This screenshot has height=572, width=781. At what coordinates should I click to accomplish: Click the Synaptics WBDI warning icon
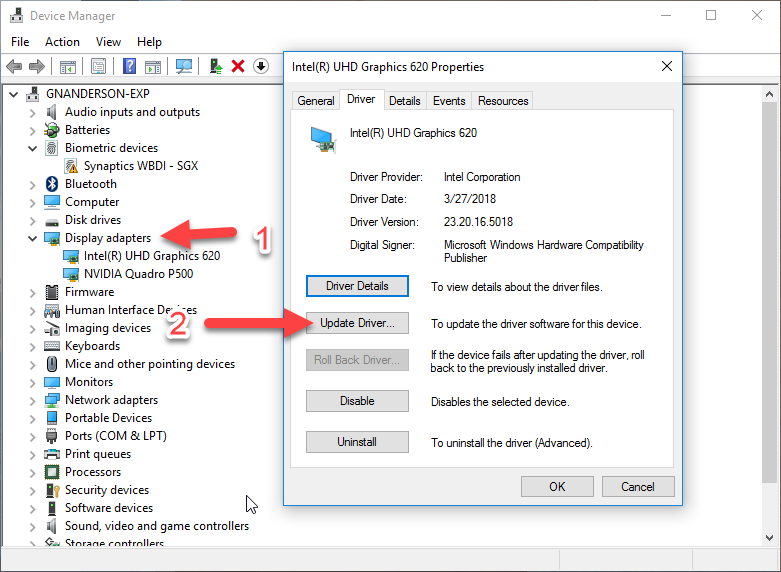[71, 166]
